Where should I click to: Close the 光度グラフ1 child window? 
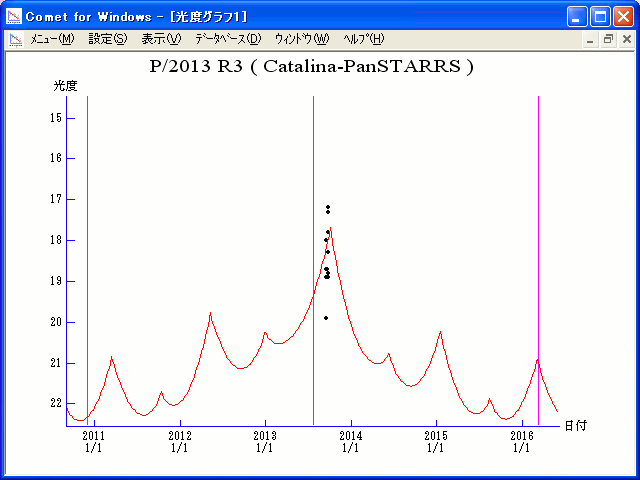click(x=627, y=40)
